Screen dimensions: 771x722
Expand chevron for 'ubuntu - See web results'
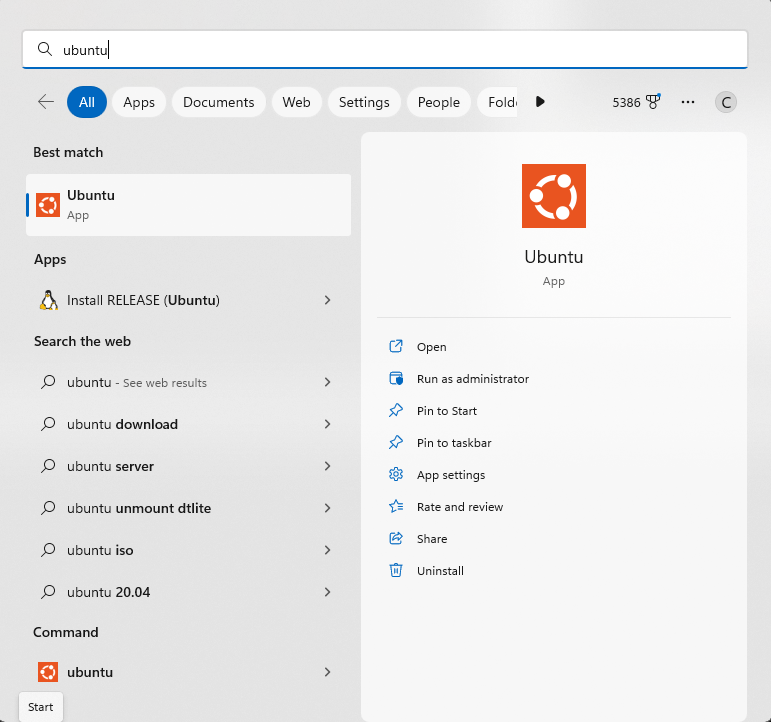tap(327, 382)
